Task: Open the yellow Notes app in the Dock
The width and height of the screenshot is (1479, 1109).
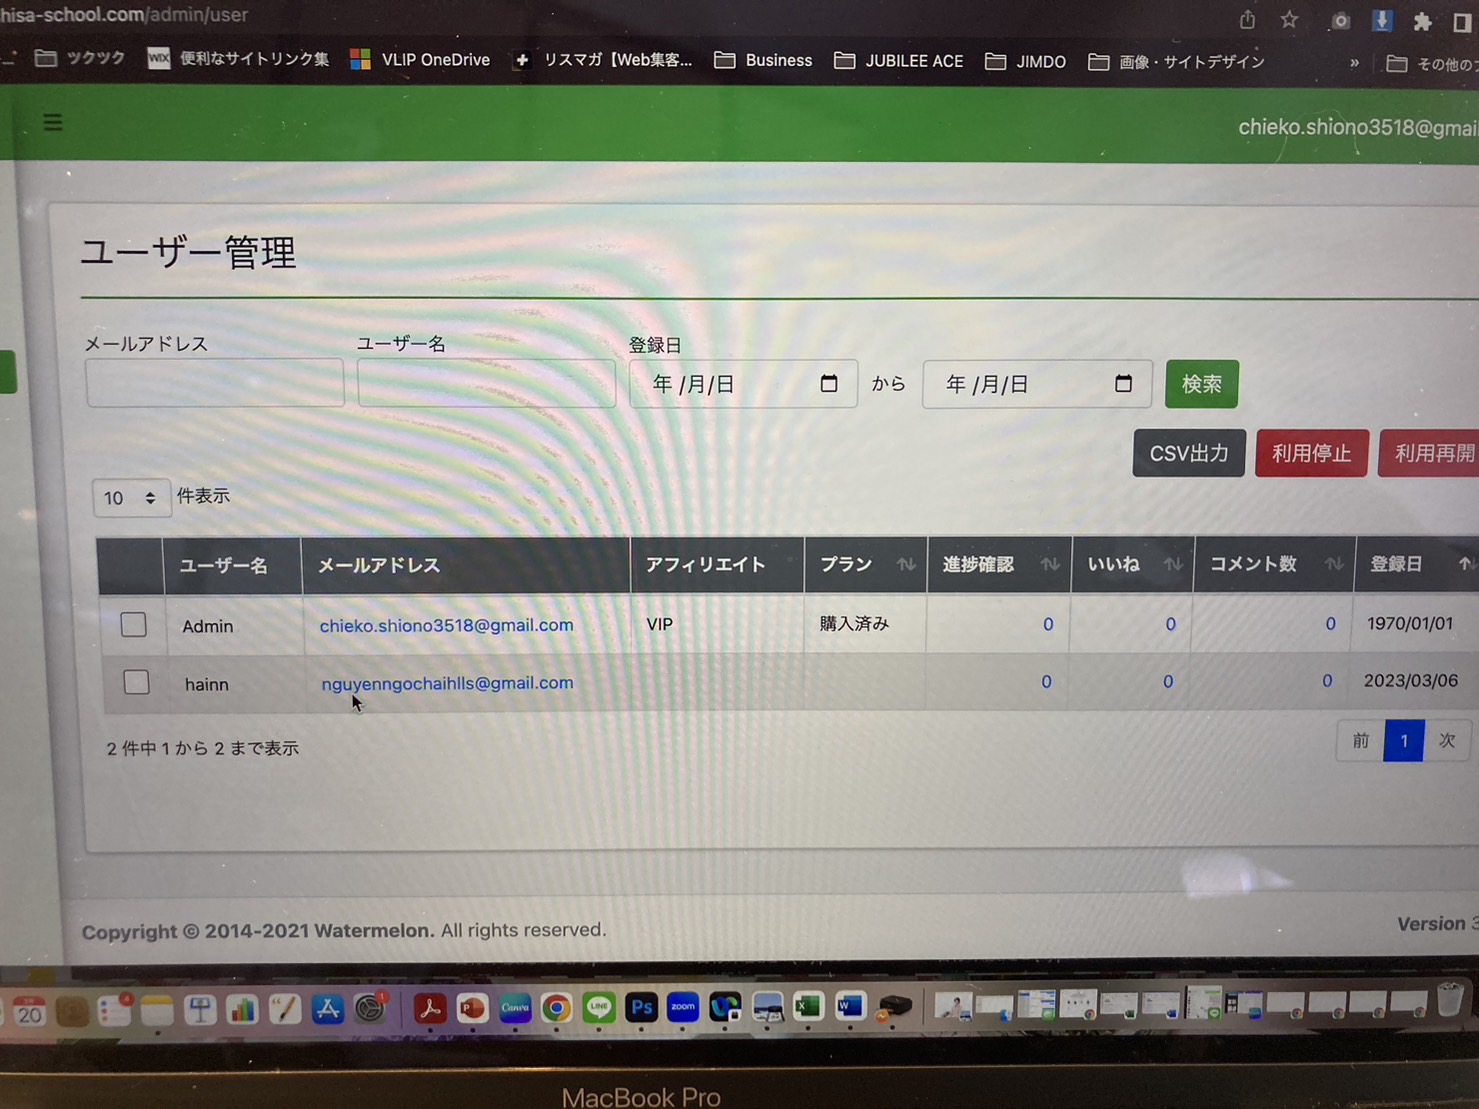Action: coord(157,1011)
